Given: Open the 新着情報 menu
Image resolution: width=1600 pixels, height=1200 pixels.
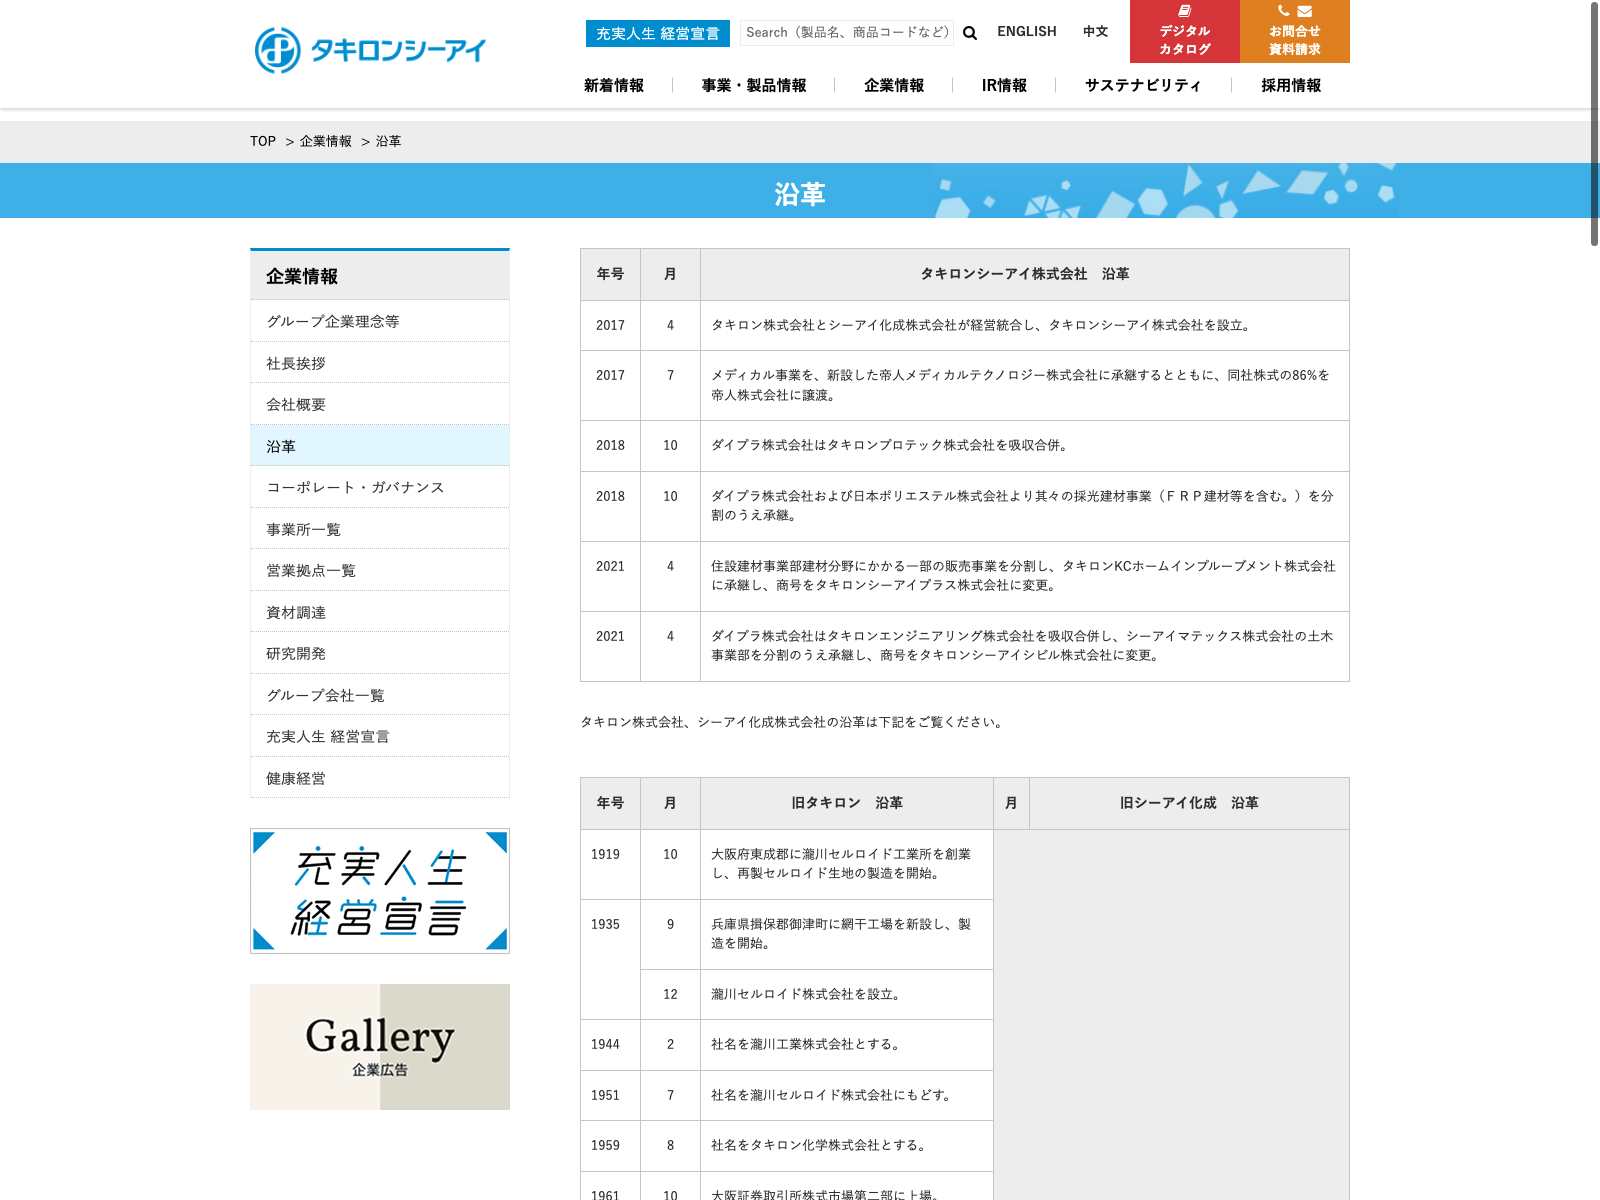Looking at the screenshot, I should tap(614, 86).
